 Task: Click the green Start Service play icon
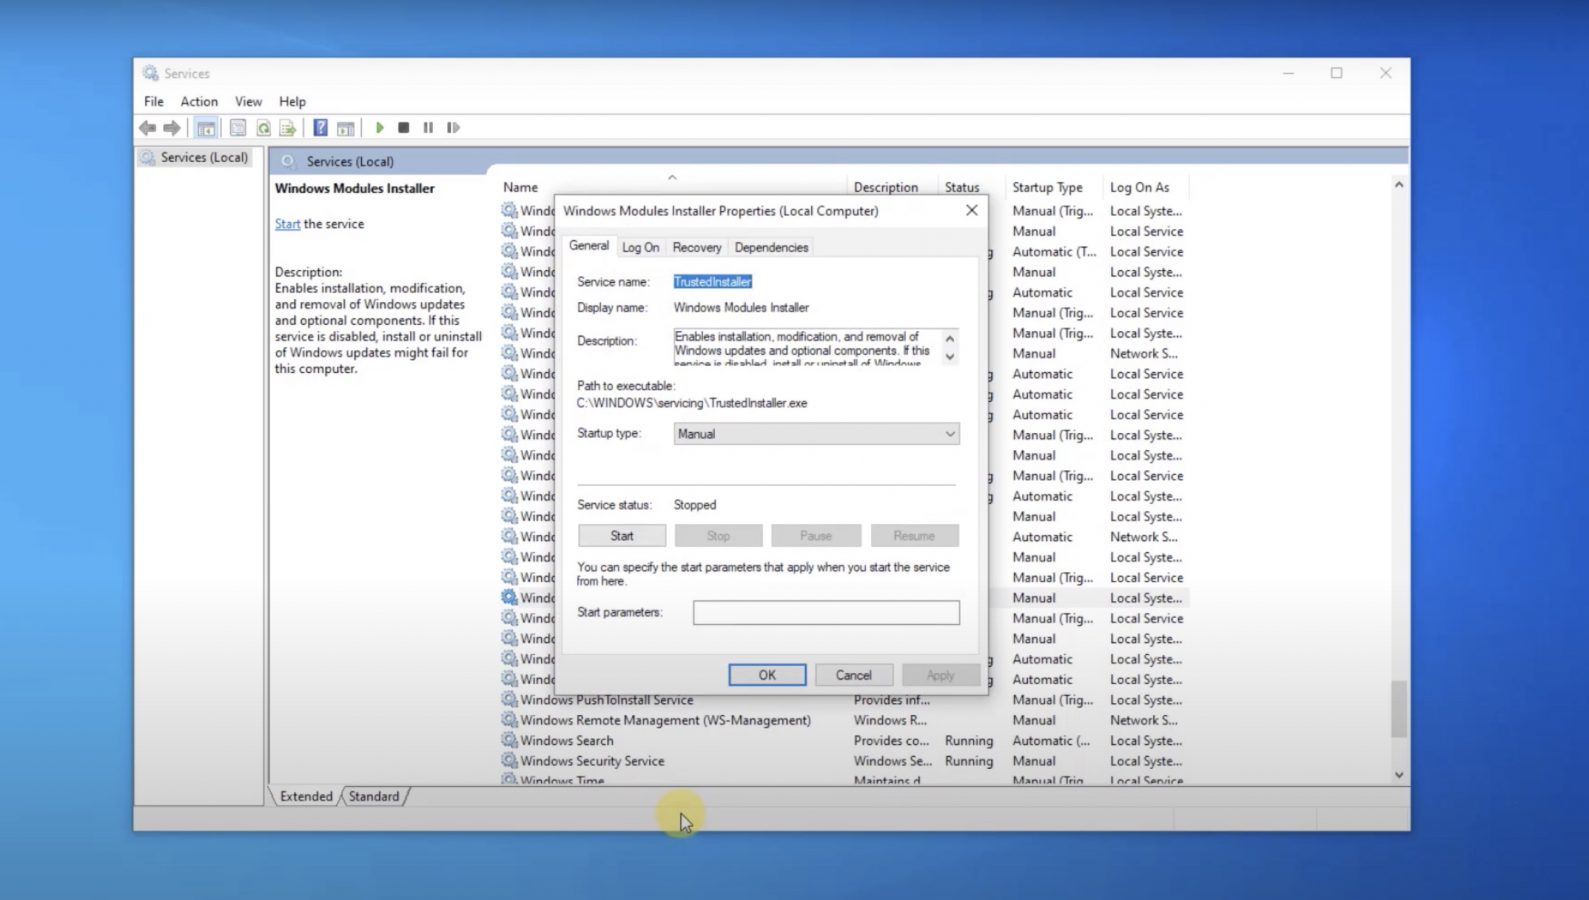coord(379,128)
